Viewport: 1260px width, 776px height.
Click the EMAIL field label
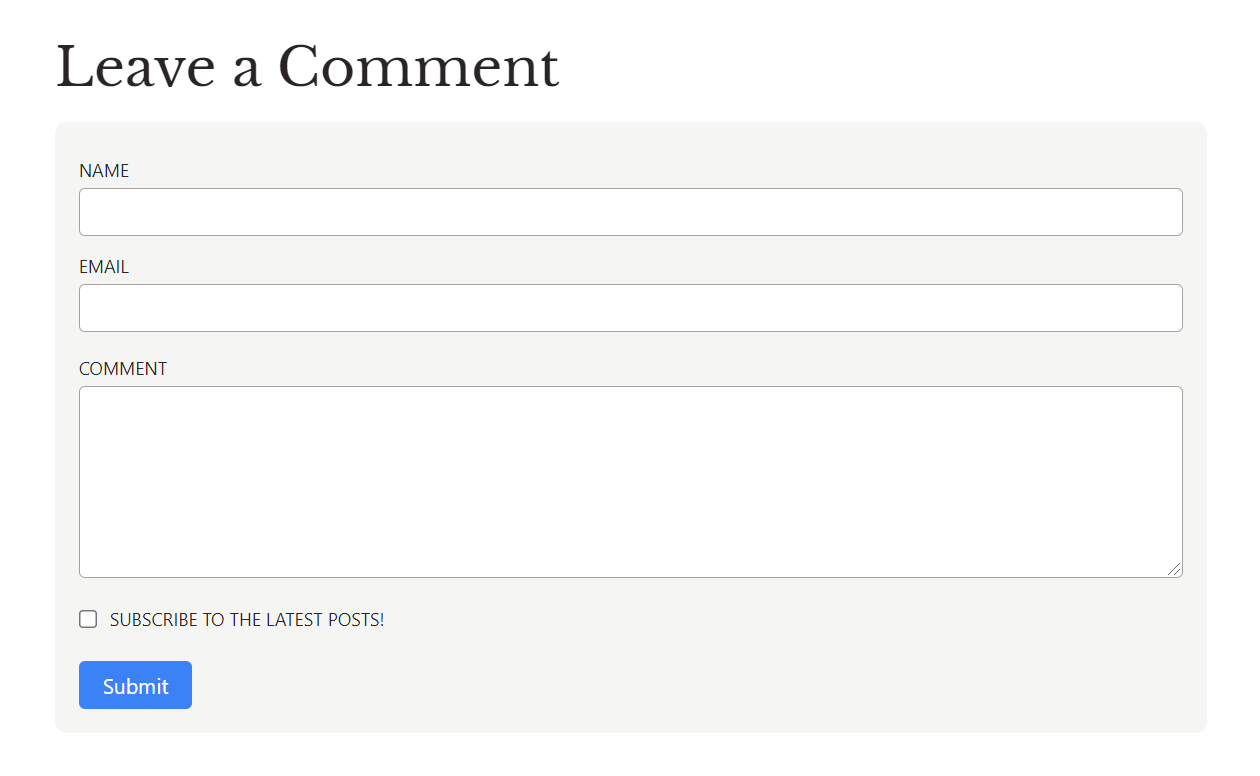tap(104, 267)
